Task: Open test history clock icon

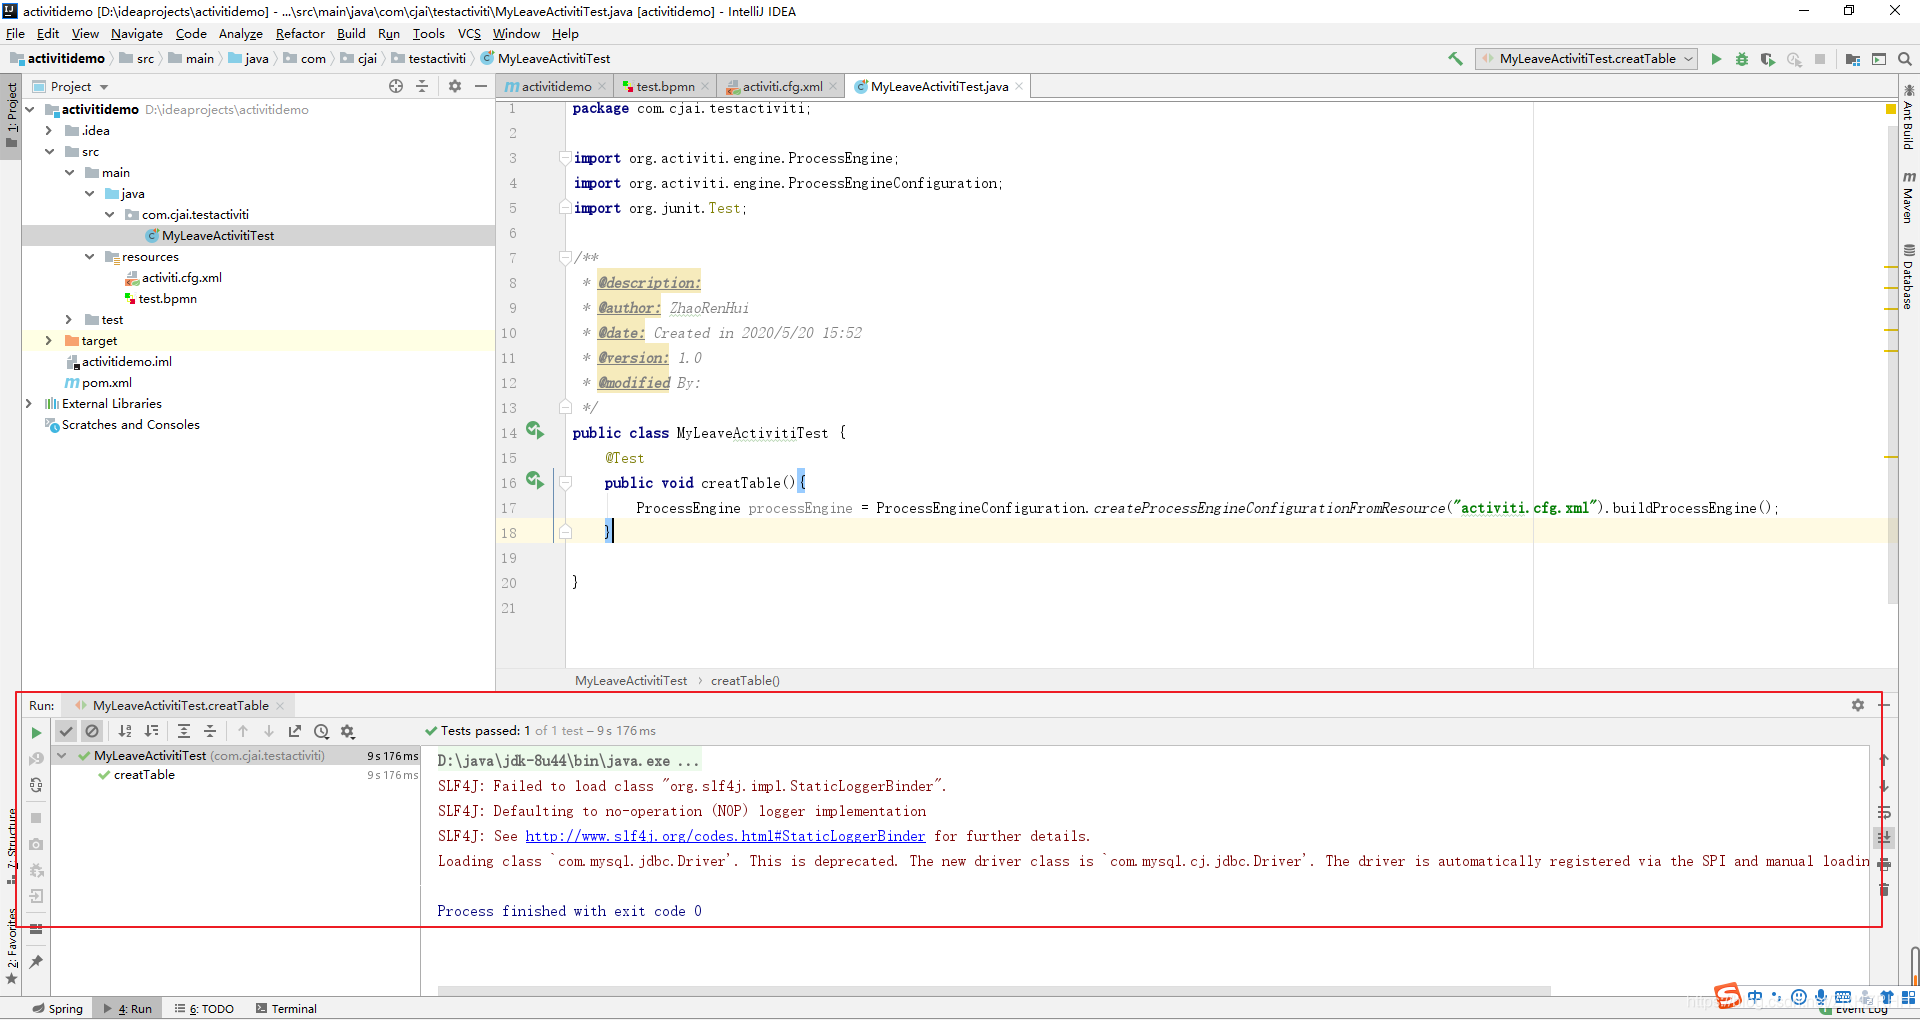Action: 321,731
